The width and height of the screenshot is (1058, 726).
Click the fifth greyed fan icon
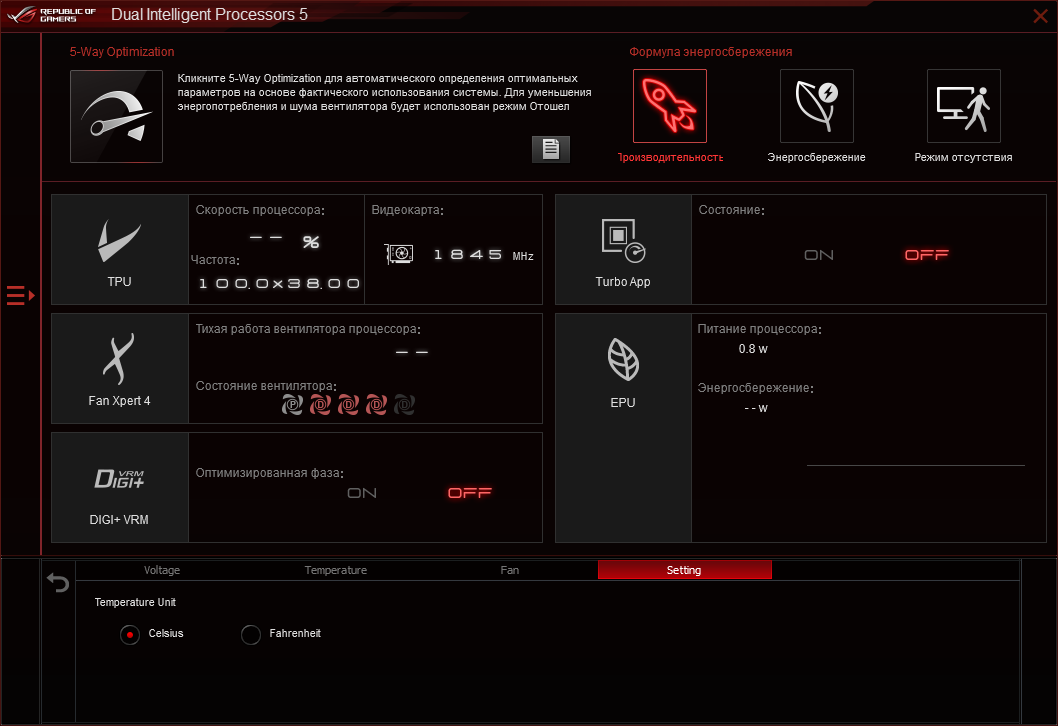coord(404,405)
